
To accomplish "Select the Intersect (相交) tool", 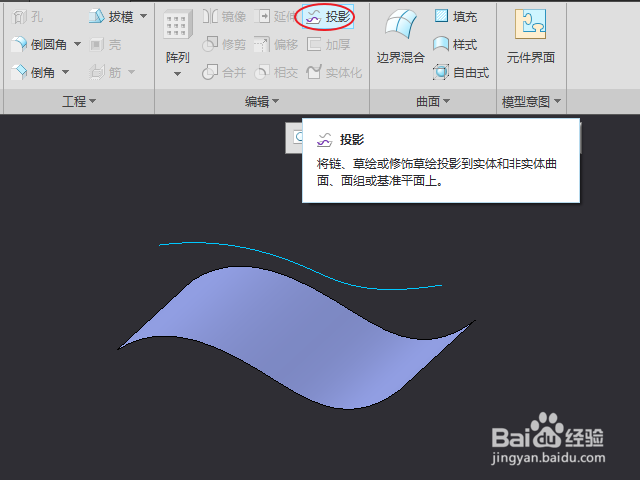I will point(276,73).
